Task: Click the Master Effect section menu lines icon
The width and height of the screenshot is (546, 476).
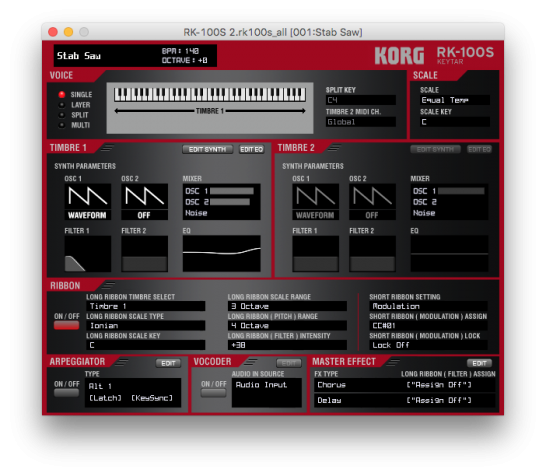Action: coord(393,362)
